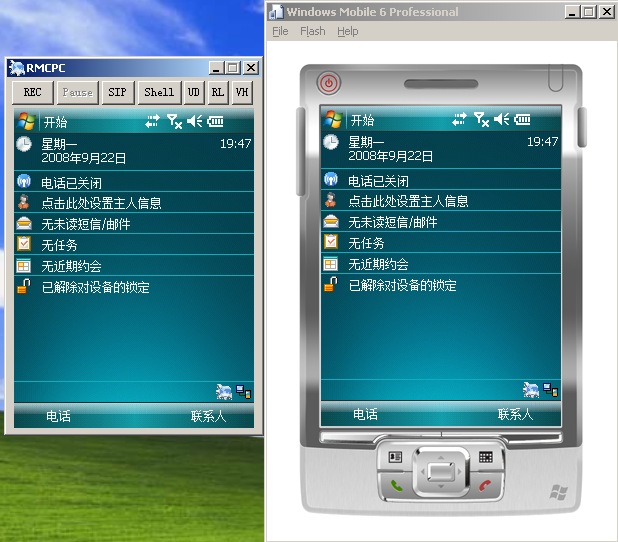Click the red power button on the emulator device

(x=329, y=83)
